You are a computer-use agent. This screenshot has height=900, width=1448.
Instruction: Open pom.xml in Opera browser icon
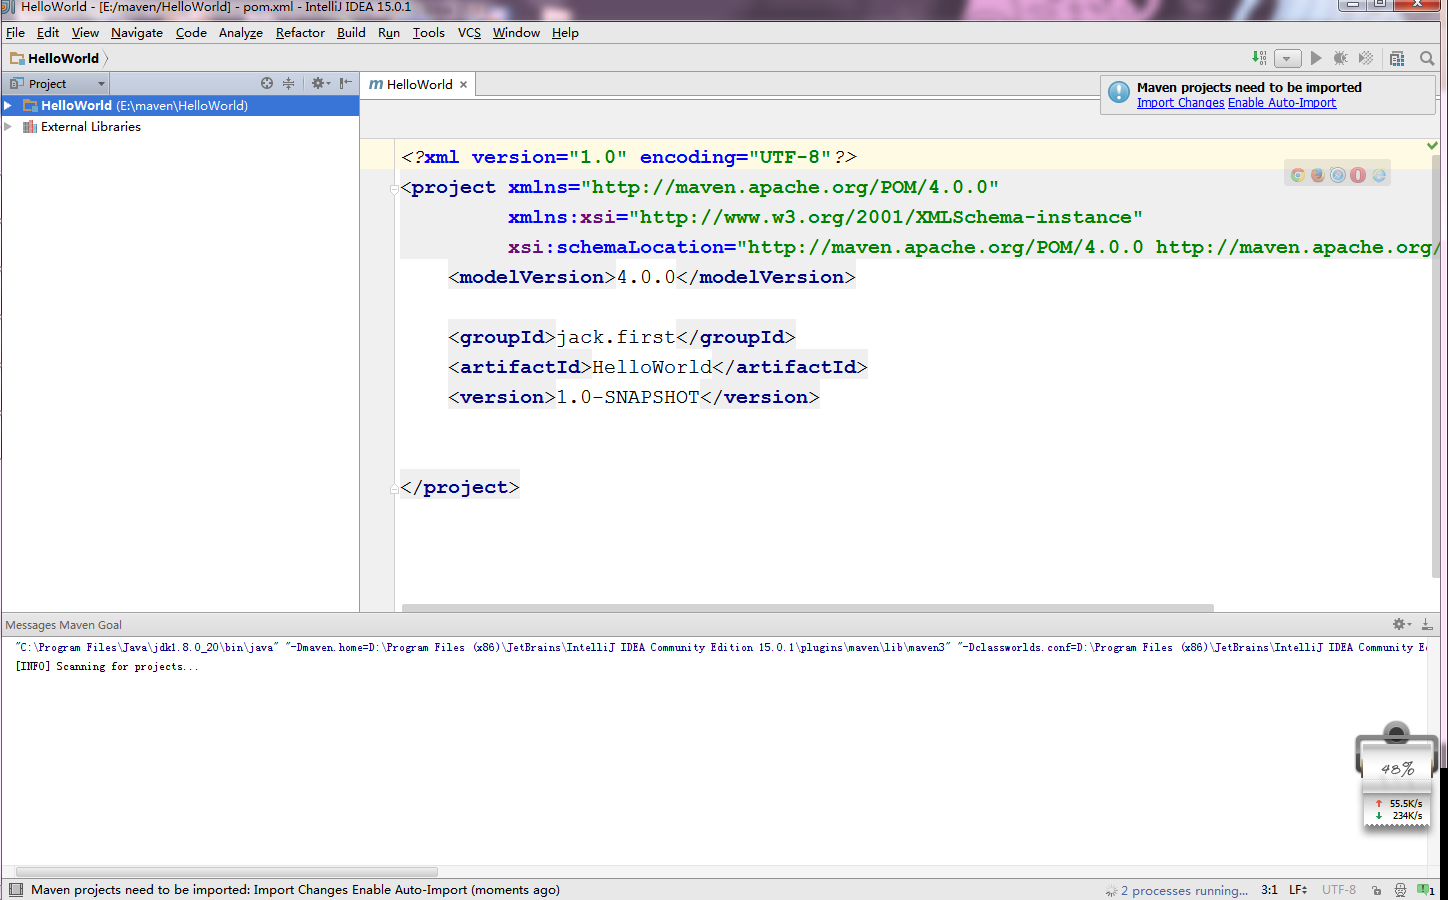[x=1358, y=175]
